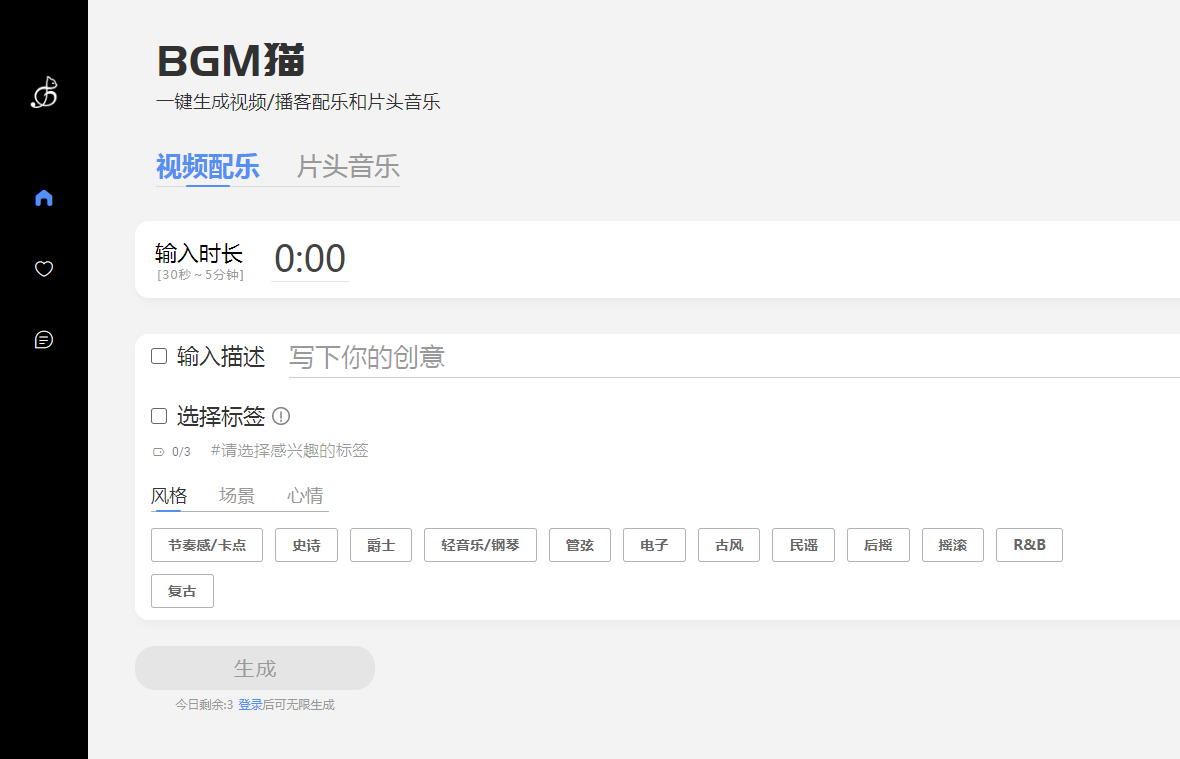
Task: Click info icon next to 选择标签
Action: [281, 416]
